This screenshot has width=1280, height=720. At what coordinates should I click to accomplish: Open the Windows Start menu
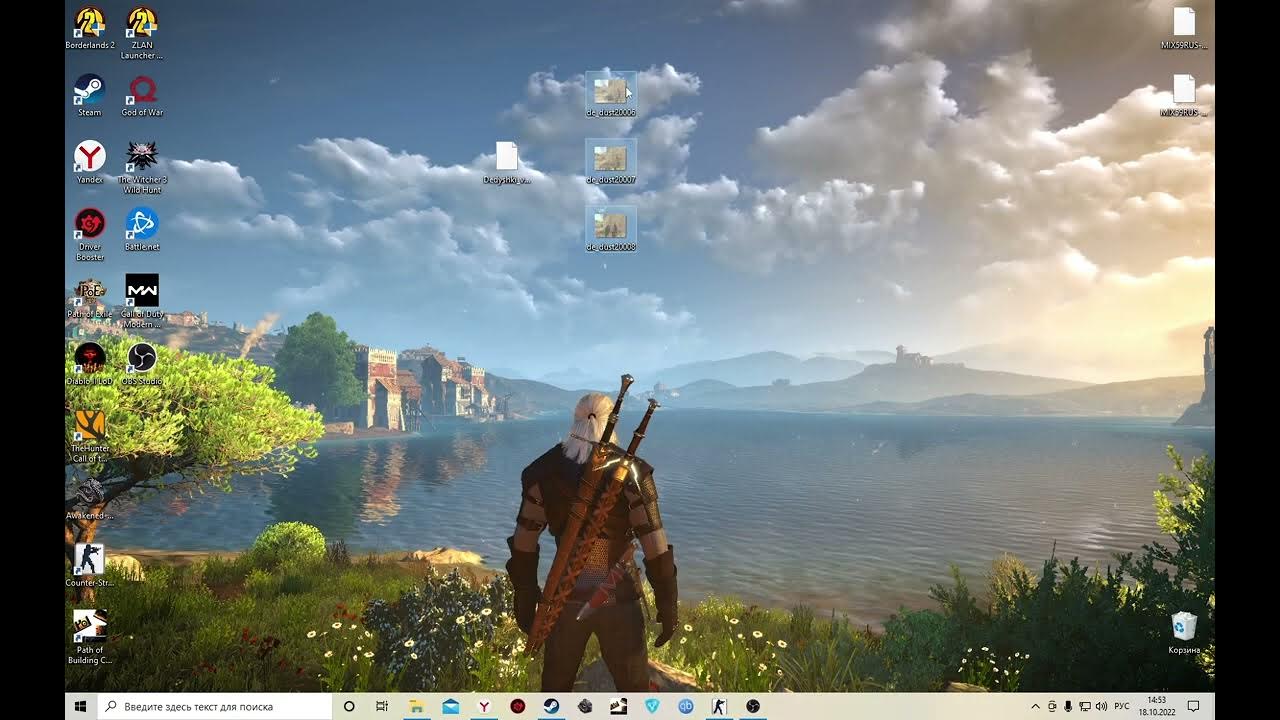pyautogui.click(x=81, y=706)
